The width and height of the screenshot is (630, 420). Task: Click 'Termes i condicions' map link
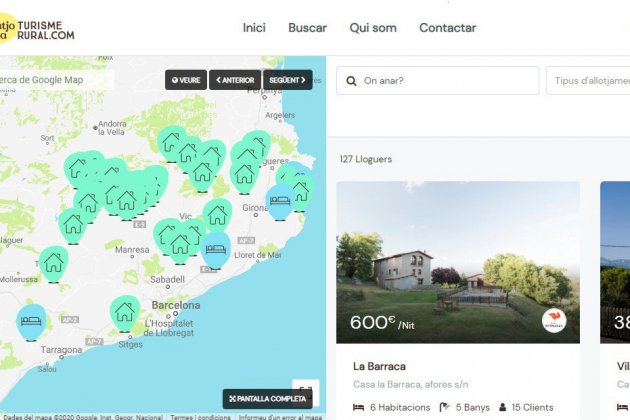click(x=200, y=417)
